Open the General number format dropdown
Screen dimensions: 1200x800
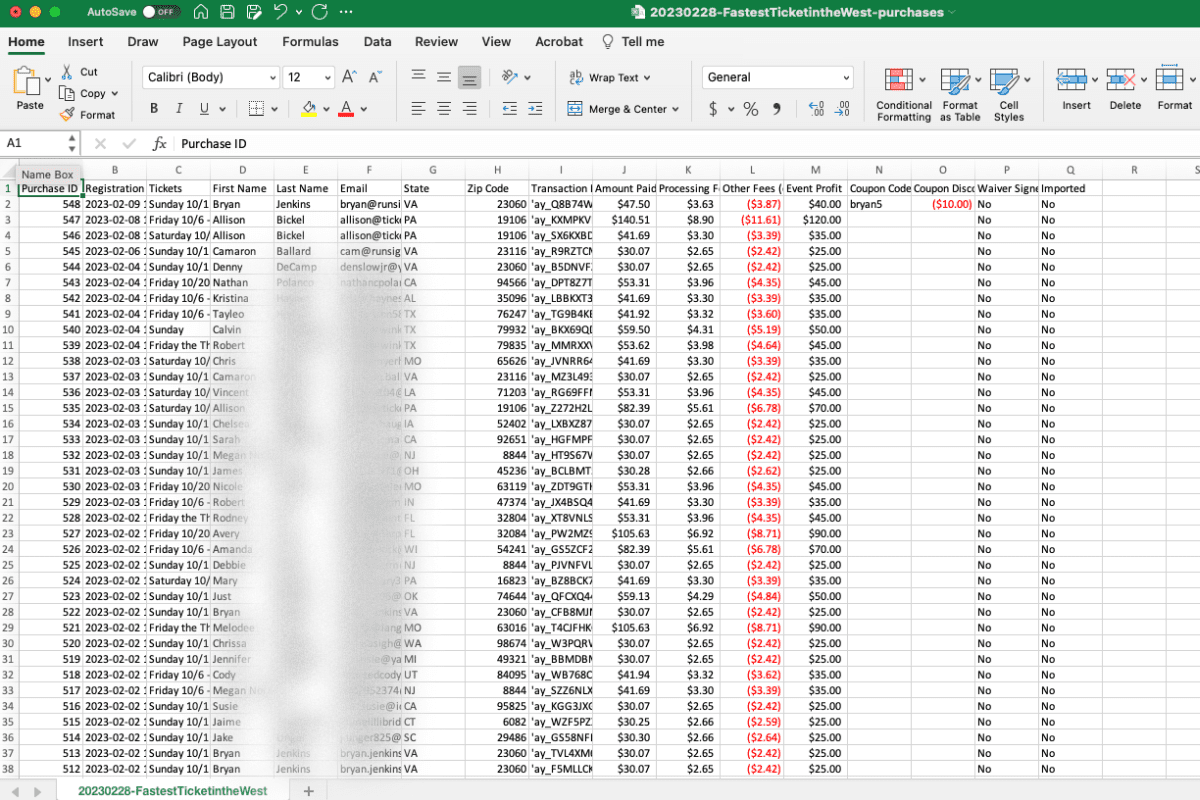tap(777, 77)
